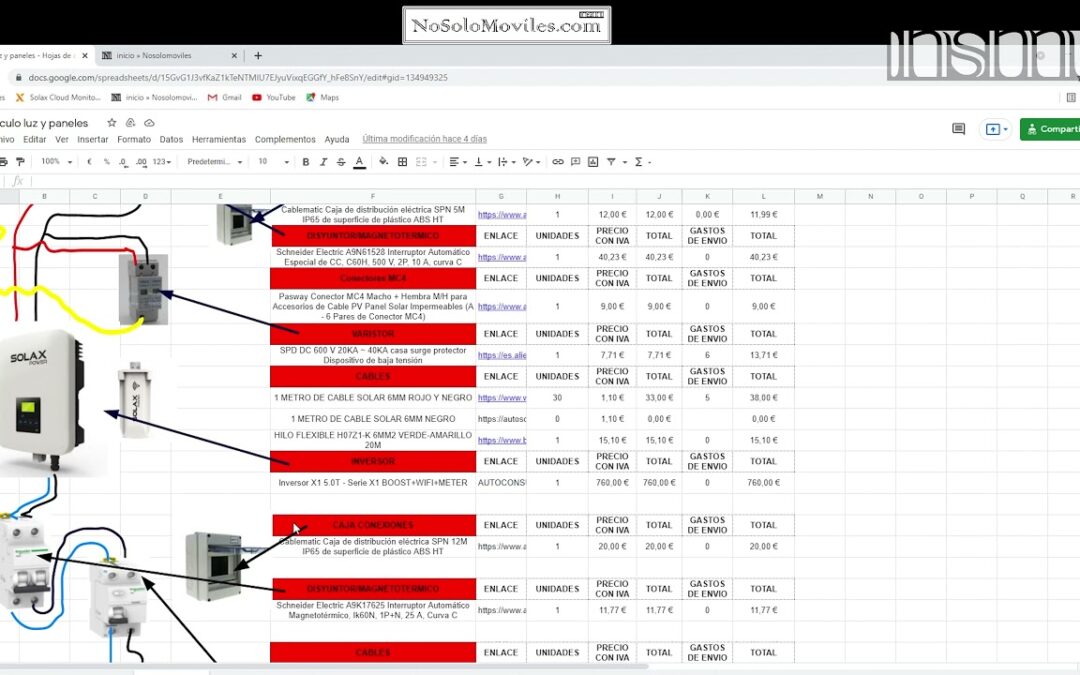Viewport: 1080px width, 675px height.
Task: Open the font size dropdown
Action: [x=273, y=162]
